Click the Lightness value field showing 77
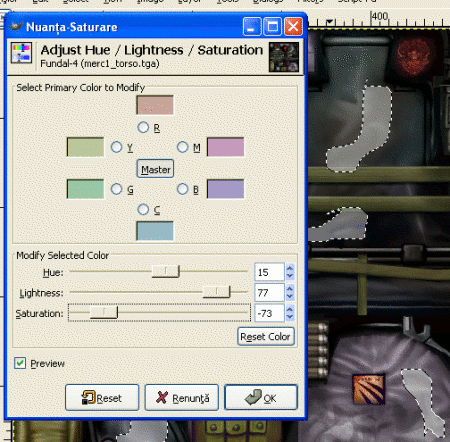The width and height of the screenshot is (450, 442). [x=269, y=293]
